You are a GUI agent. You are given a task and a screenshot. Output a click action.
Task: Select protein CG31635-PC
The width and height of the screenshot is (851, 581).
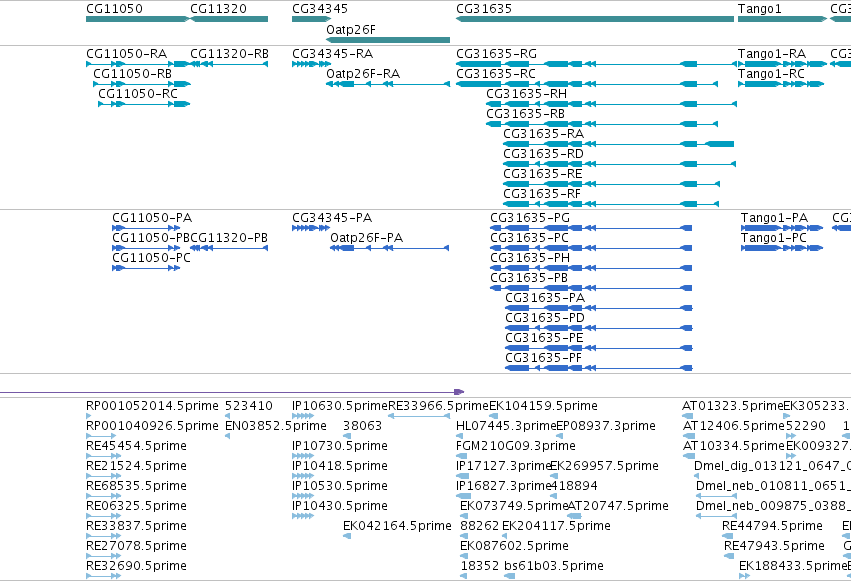[591, 248]
